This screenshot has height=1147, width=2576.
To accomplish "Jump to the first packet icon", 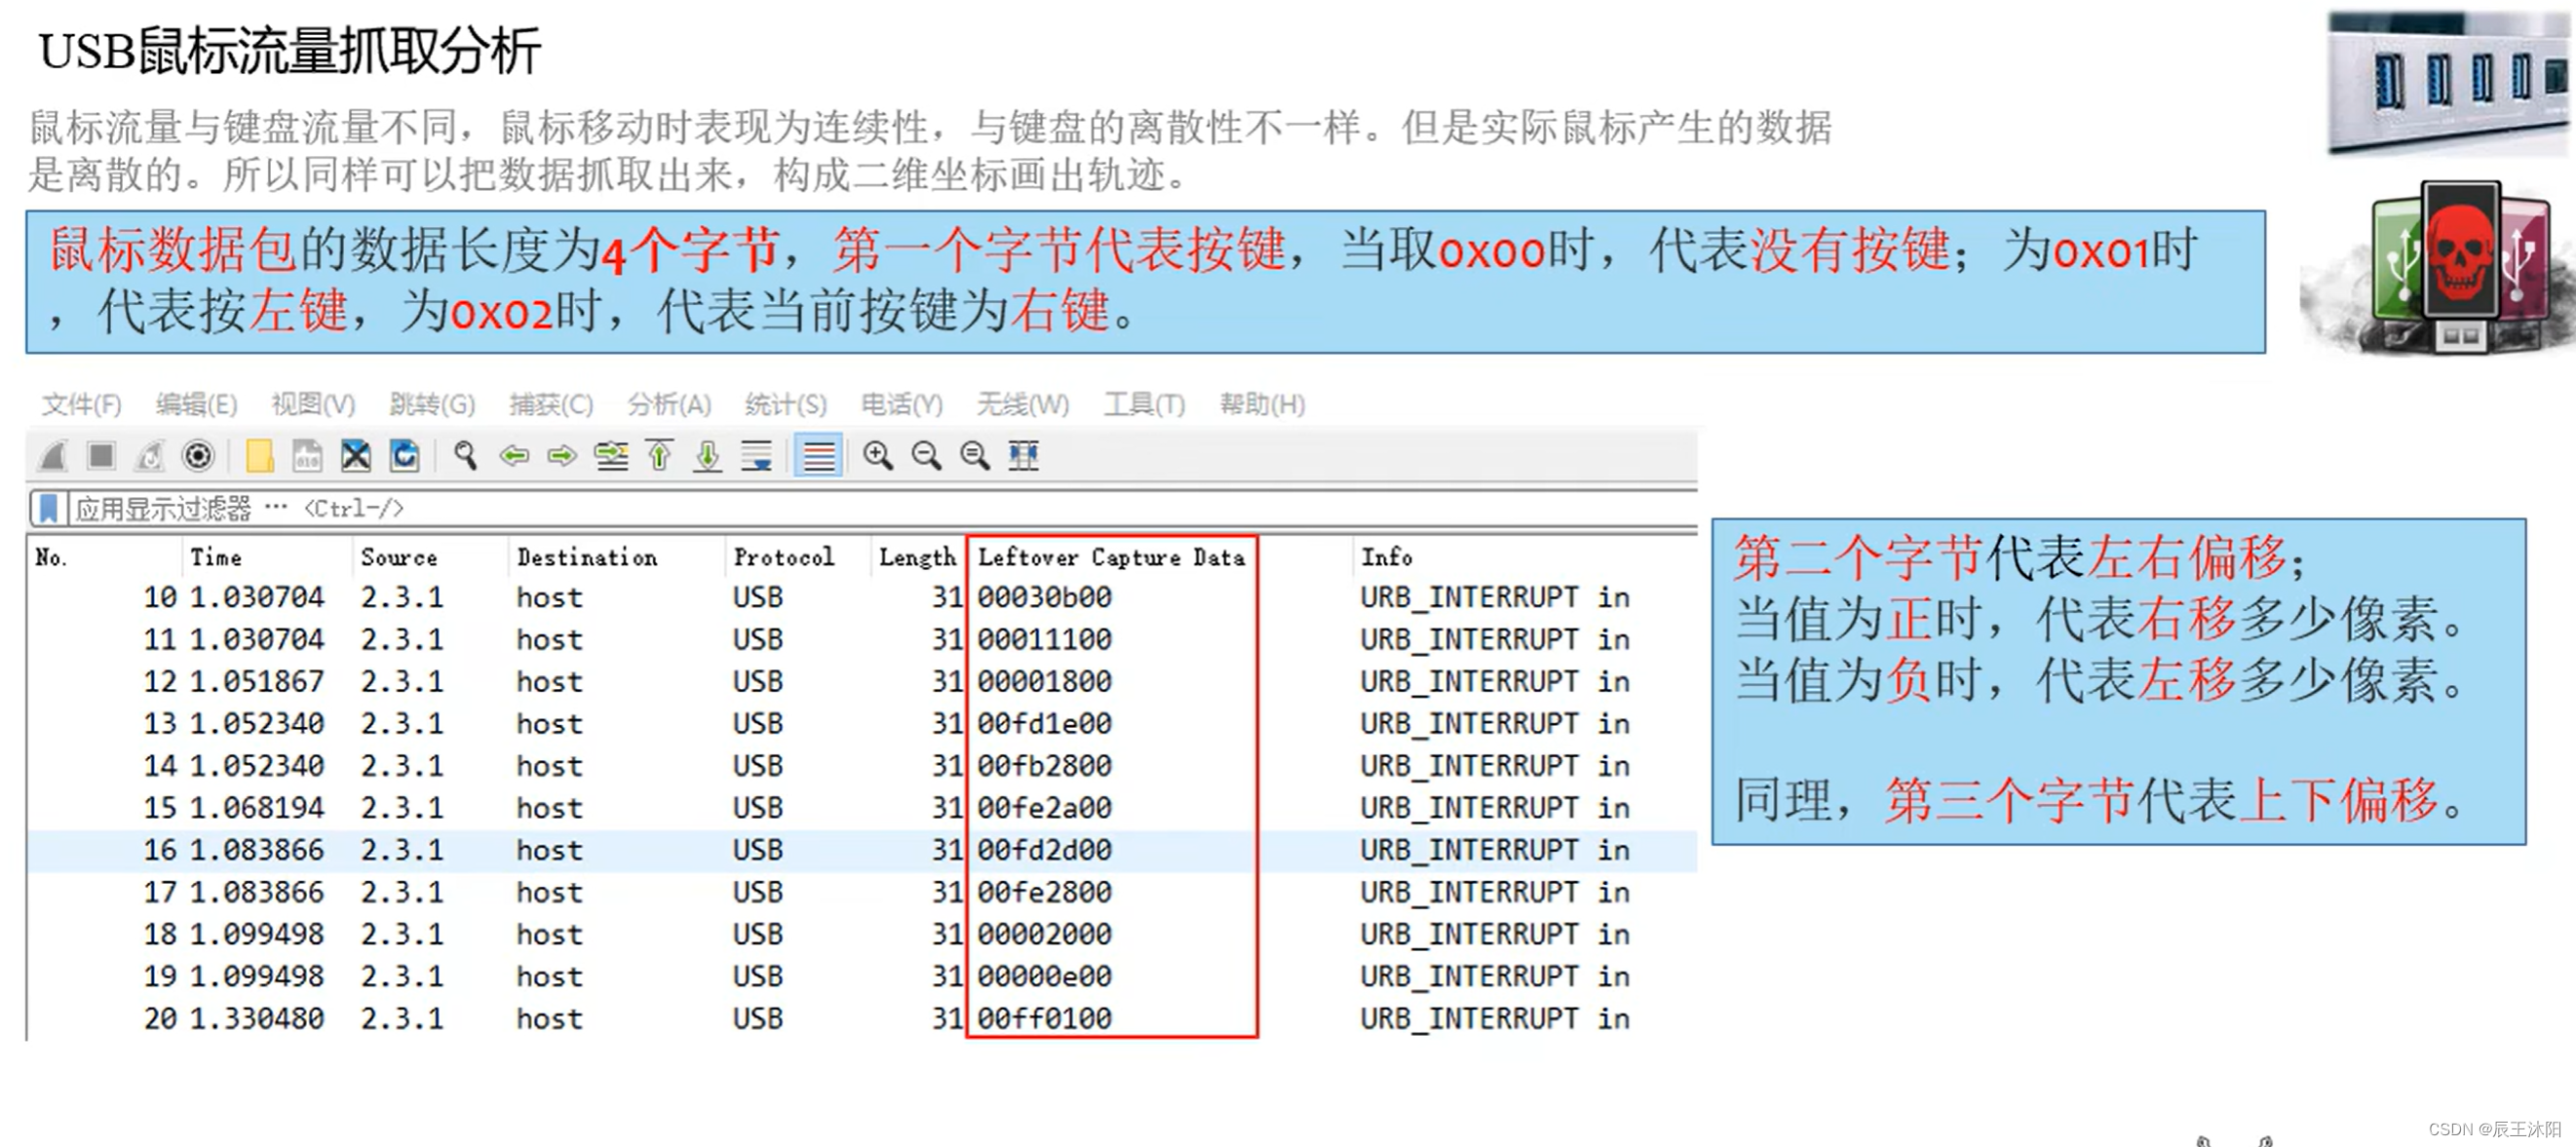I will pos(659,456).
